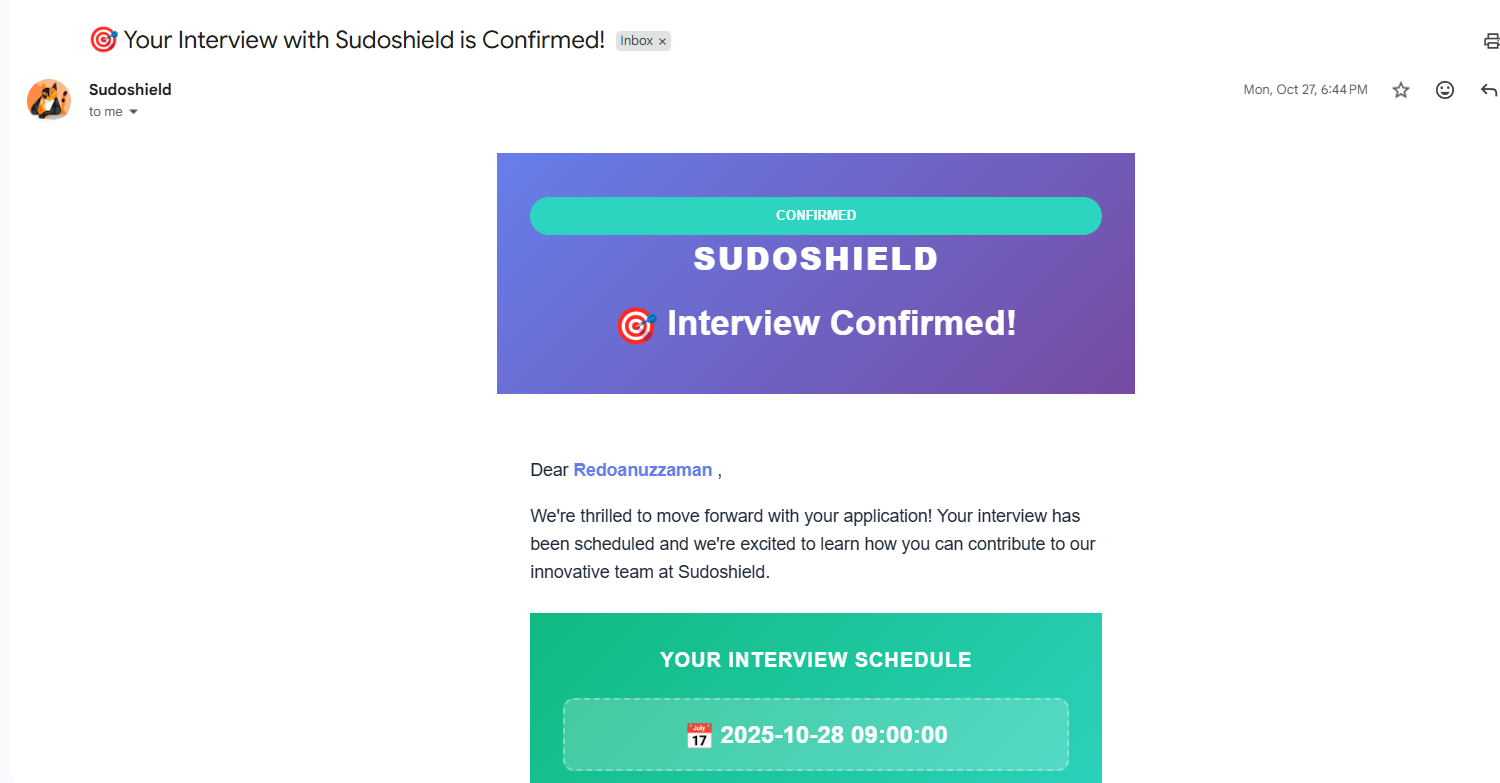Click the YOUR INTERVIEW SCHEDULE heading

[x=815, y=660]
